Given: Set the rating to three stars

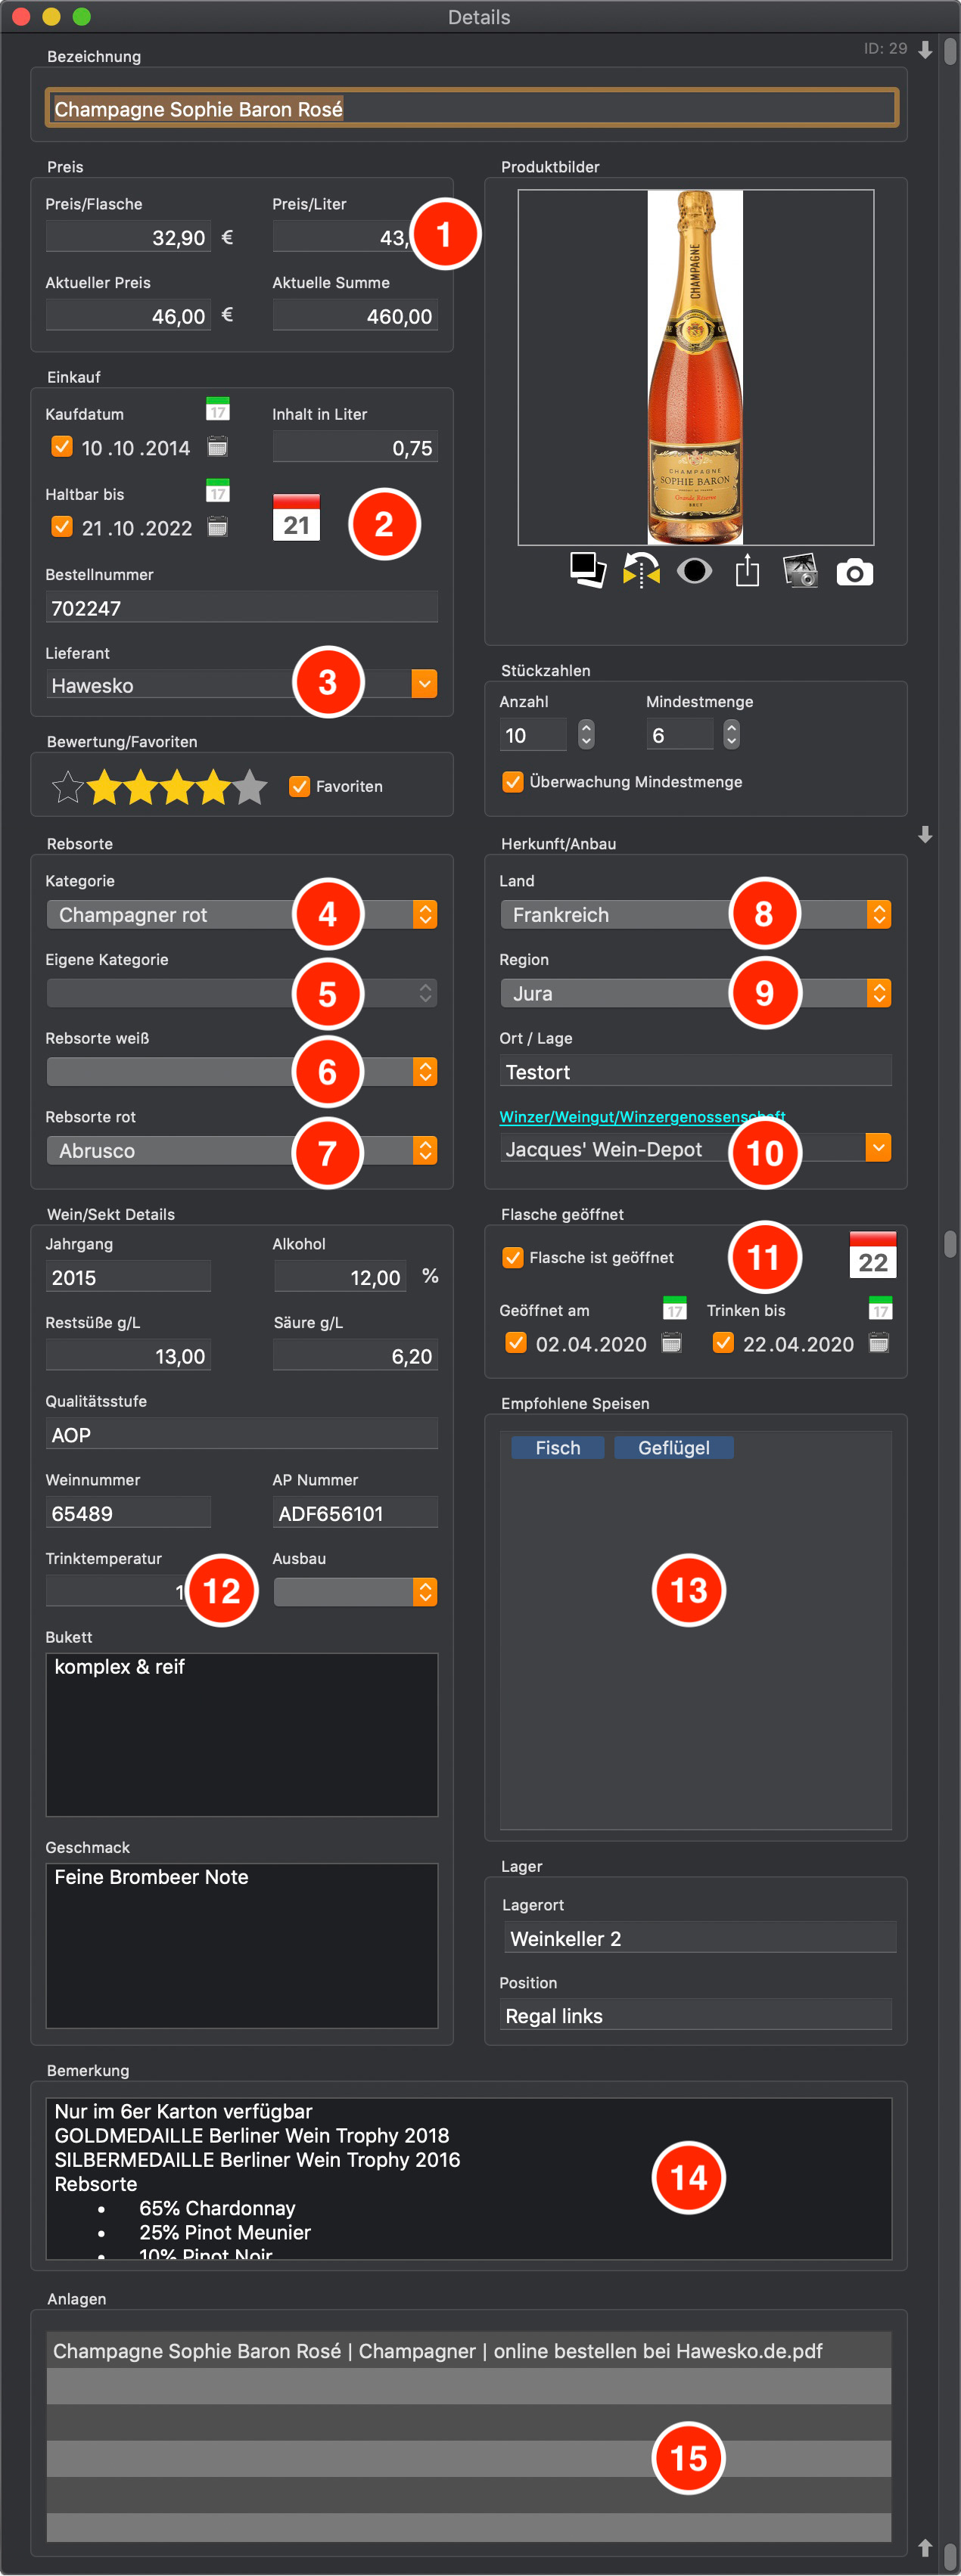Looking at the screenshot, I should (x=177, y=787).
